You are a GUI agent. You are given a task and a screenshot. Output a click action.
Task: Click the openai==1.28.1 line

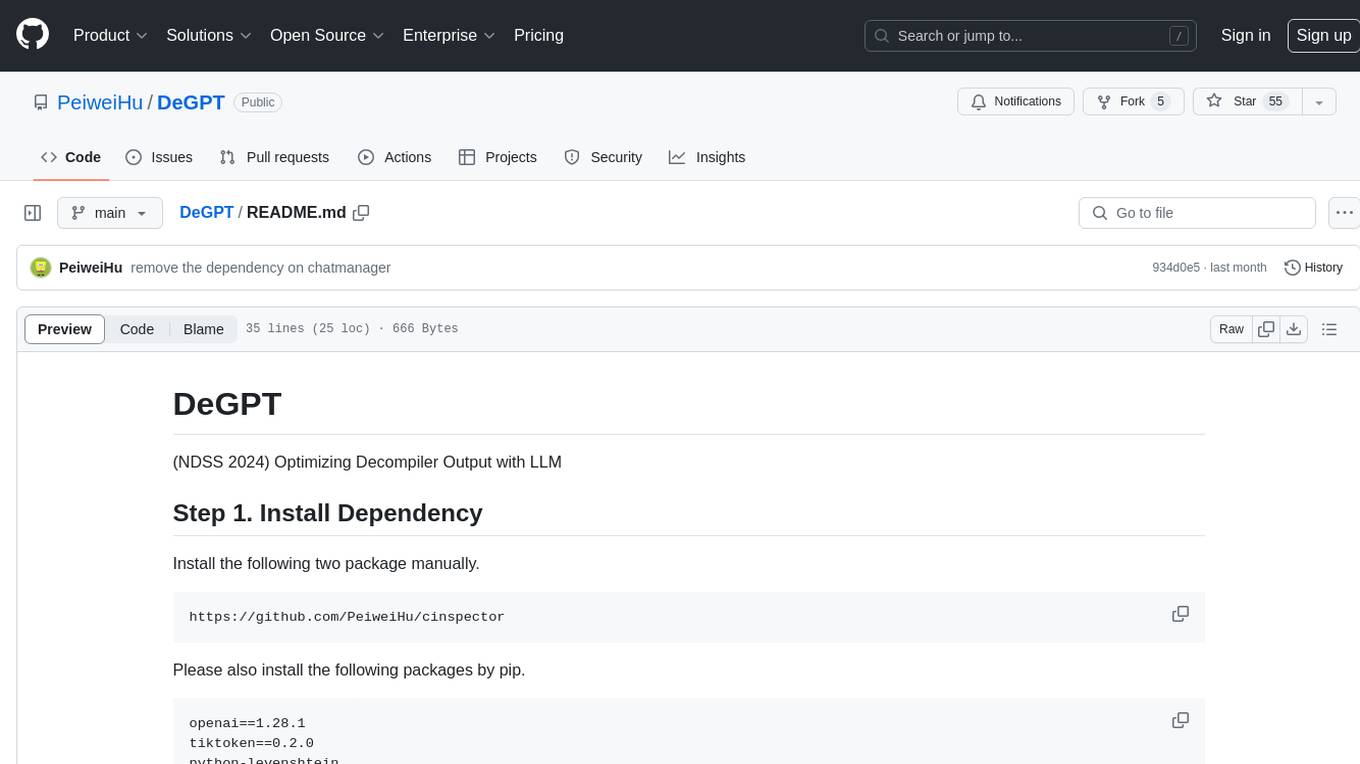247,723
